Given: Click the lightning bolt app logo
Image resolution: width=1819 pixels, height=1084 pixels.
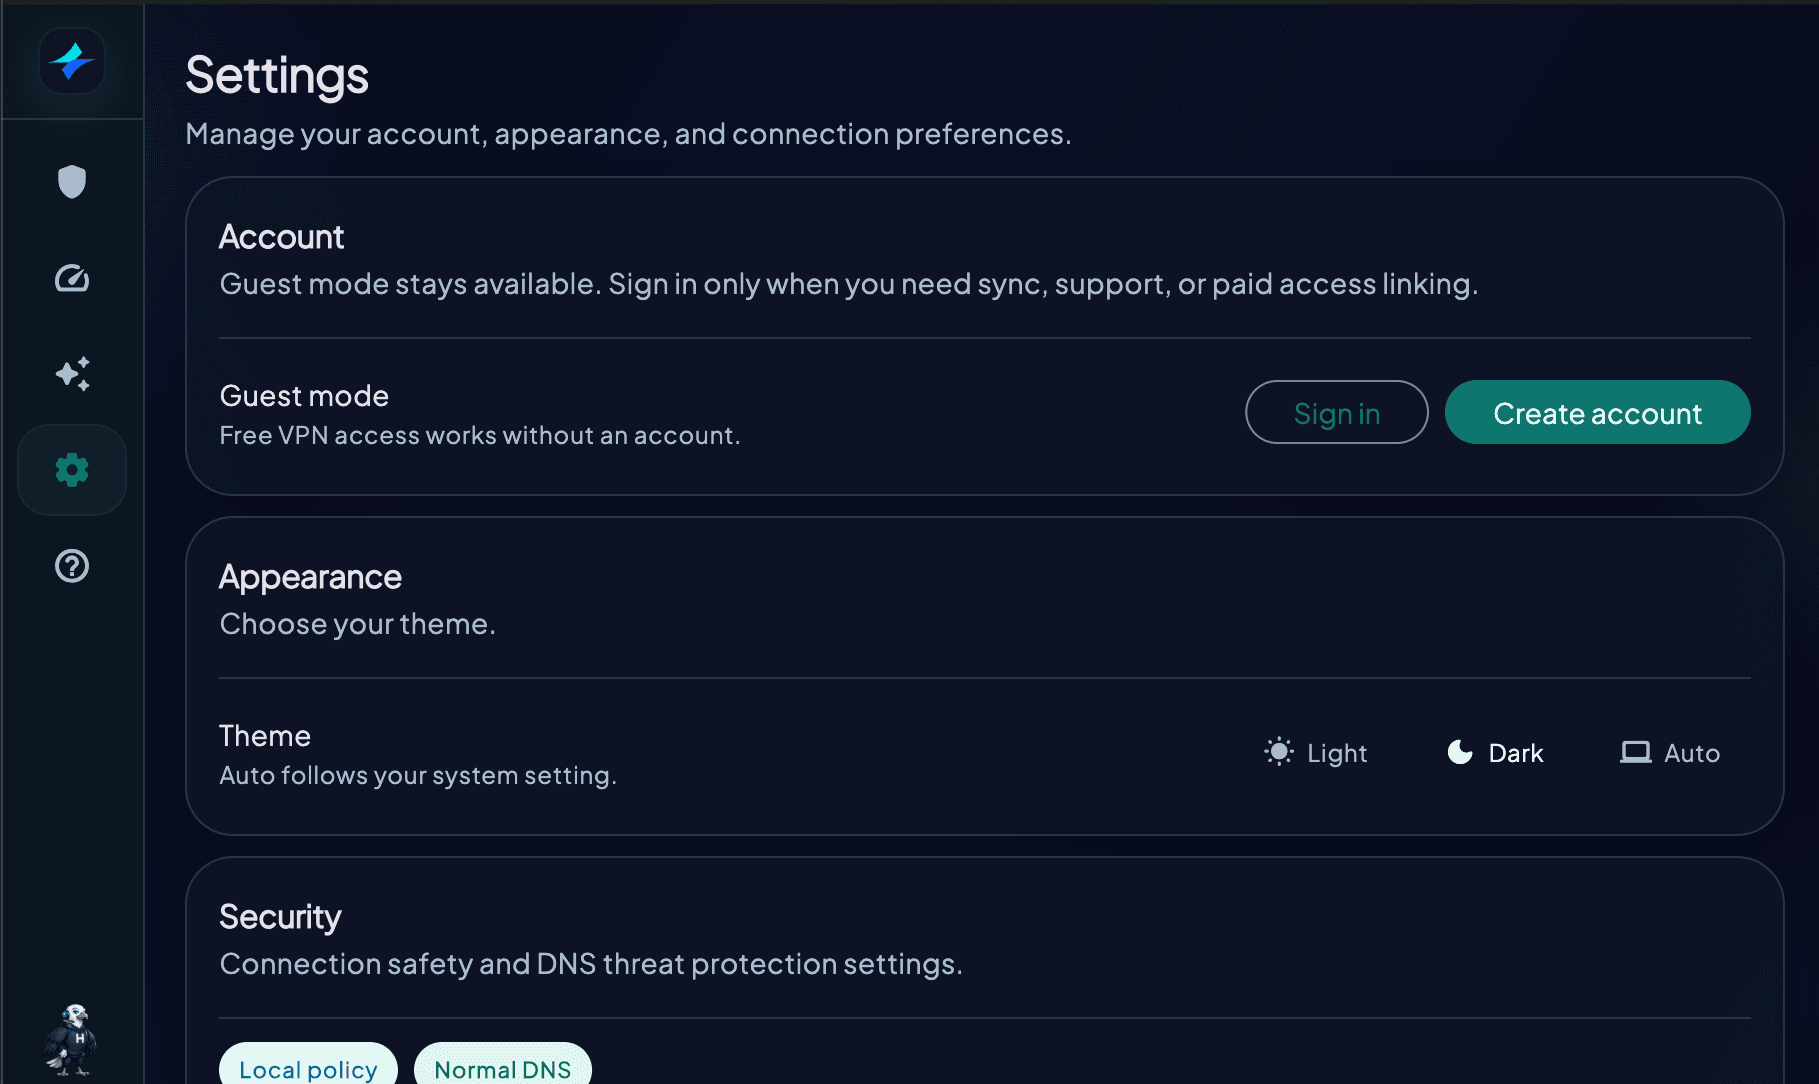Looking at the screenshot, I should 72,61.
